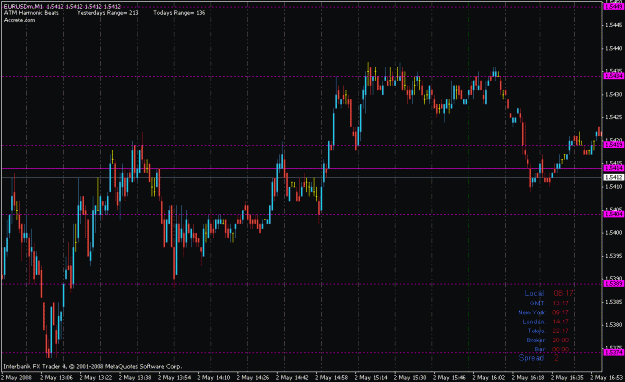Click the 1.5395 price scale value
The image size is (625, 382).
[x=614, y=256]
